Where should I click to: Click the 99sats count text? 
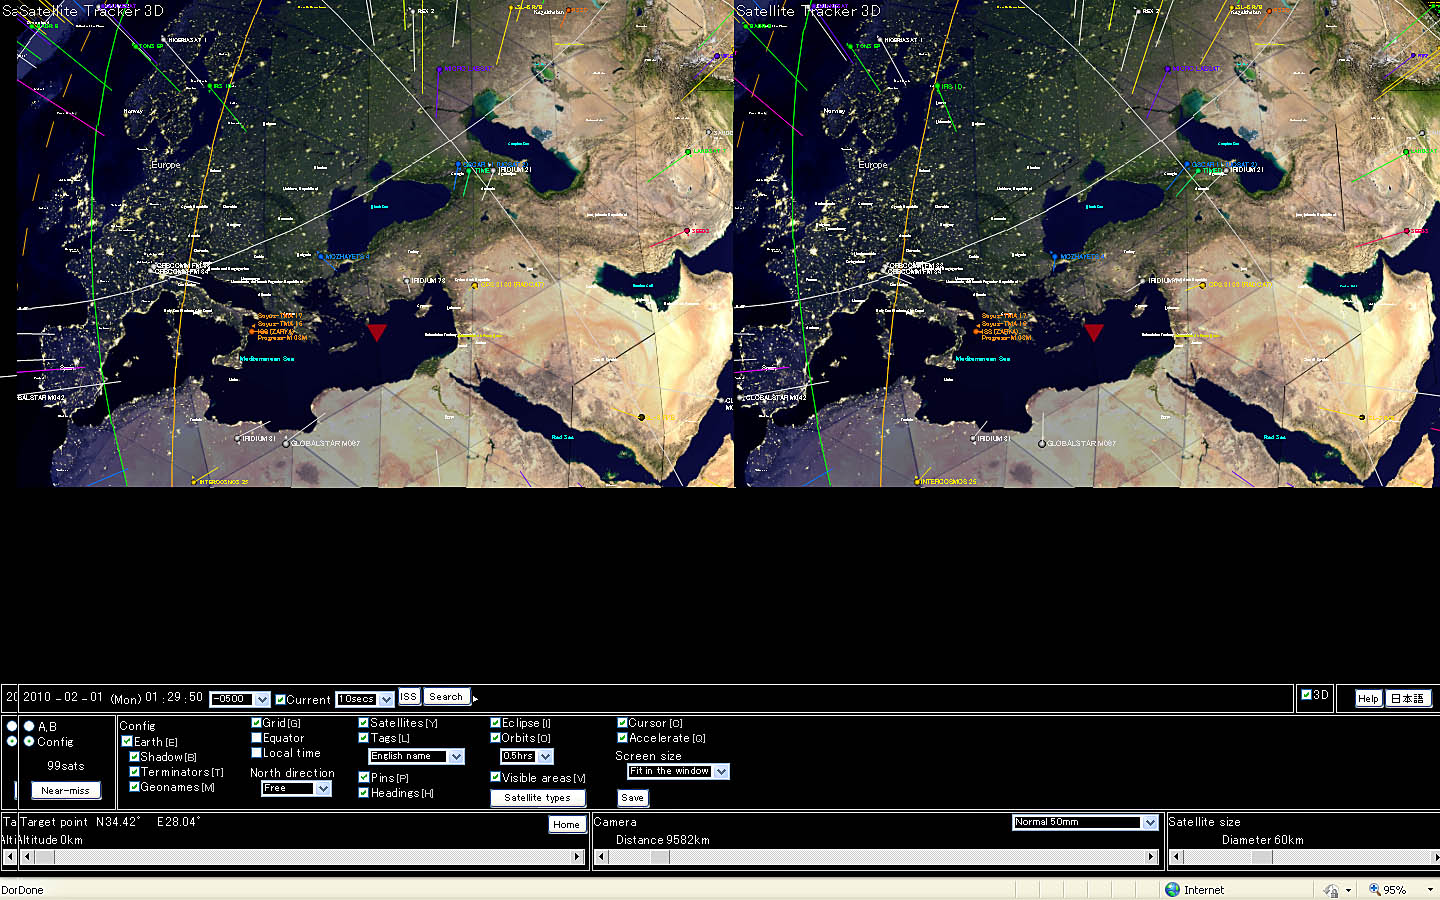66,766
